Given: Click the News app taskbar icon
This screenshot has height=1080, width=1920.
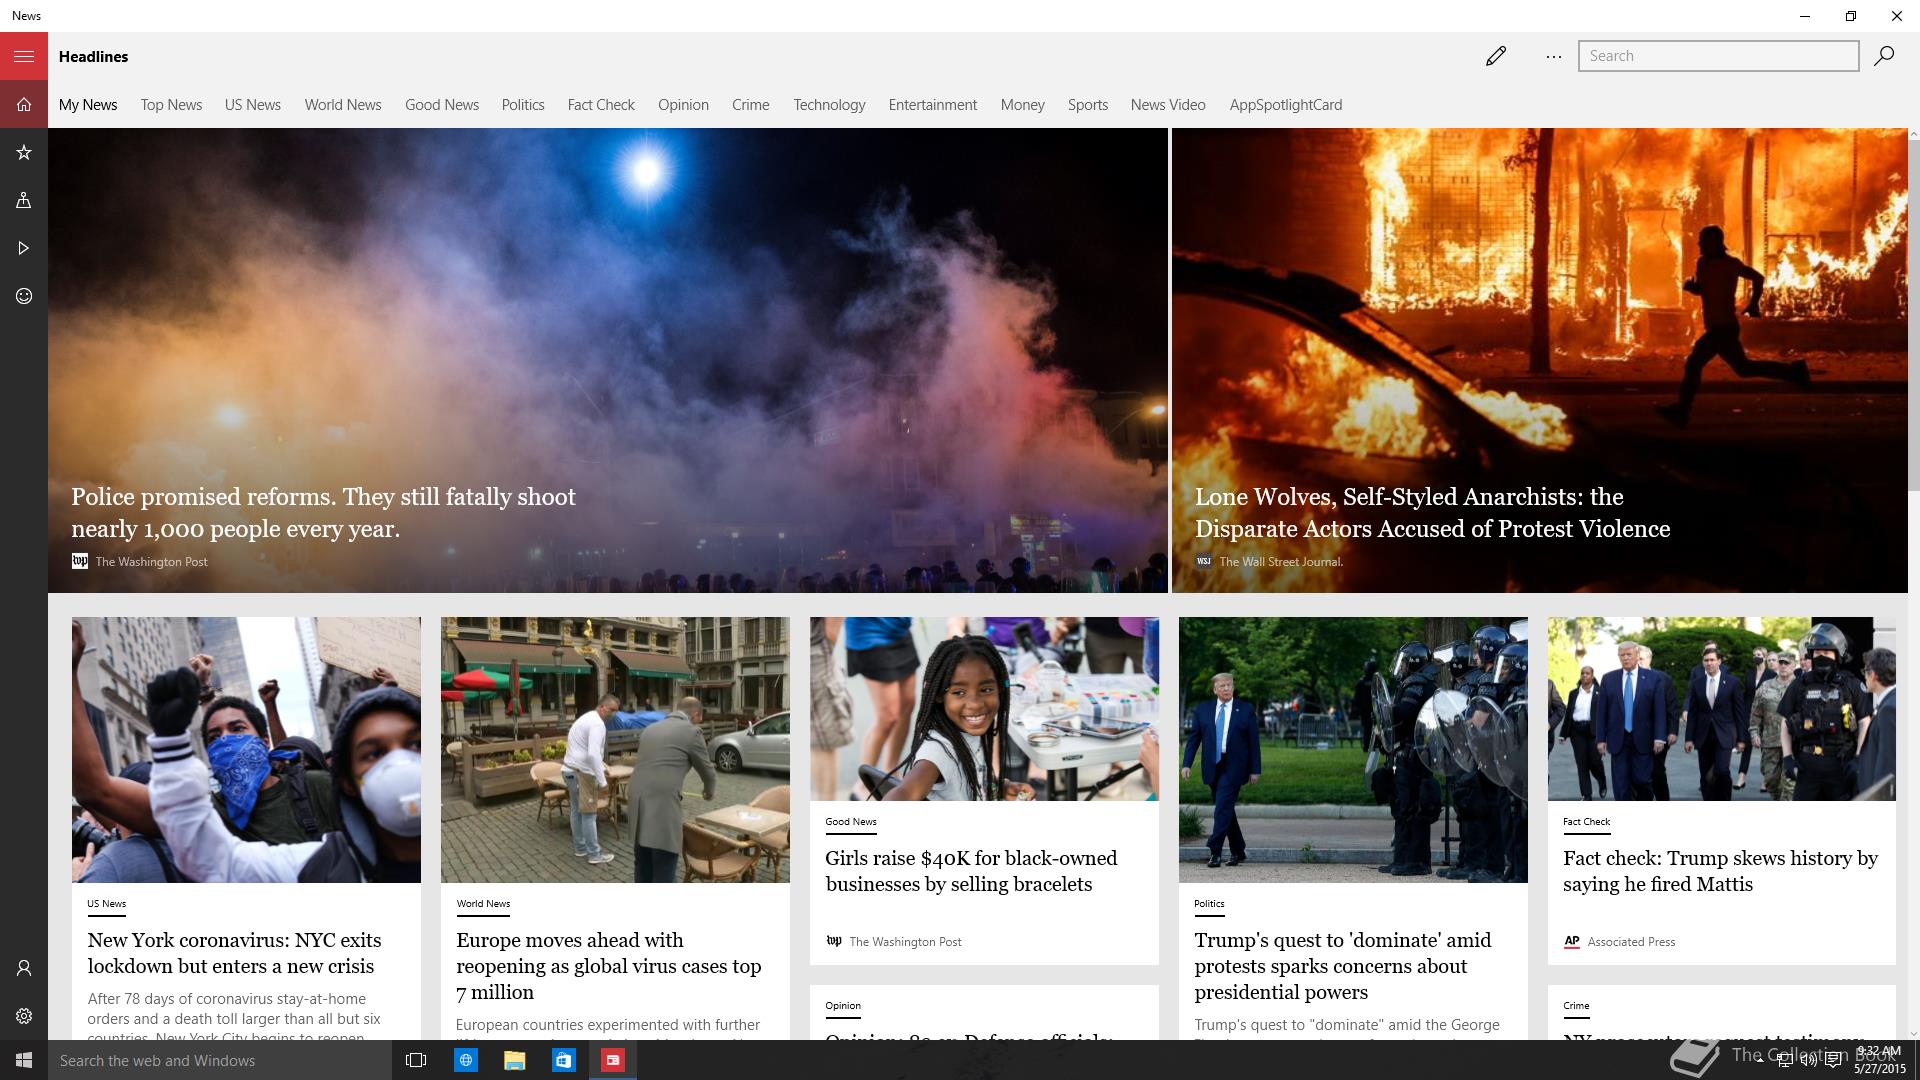Looking at the screenshot, I should coord(612,1060).
